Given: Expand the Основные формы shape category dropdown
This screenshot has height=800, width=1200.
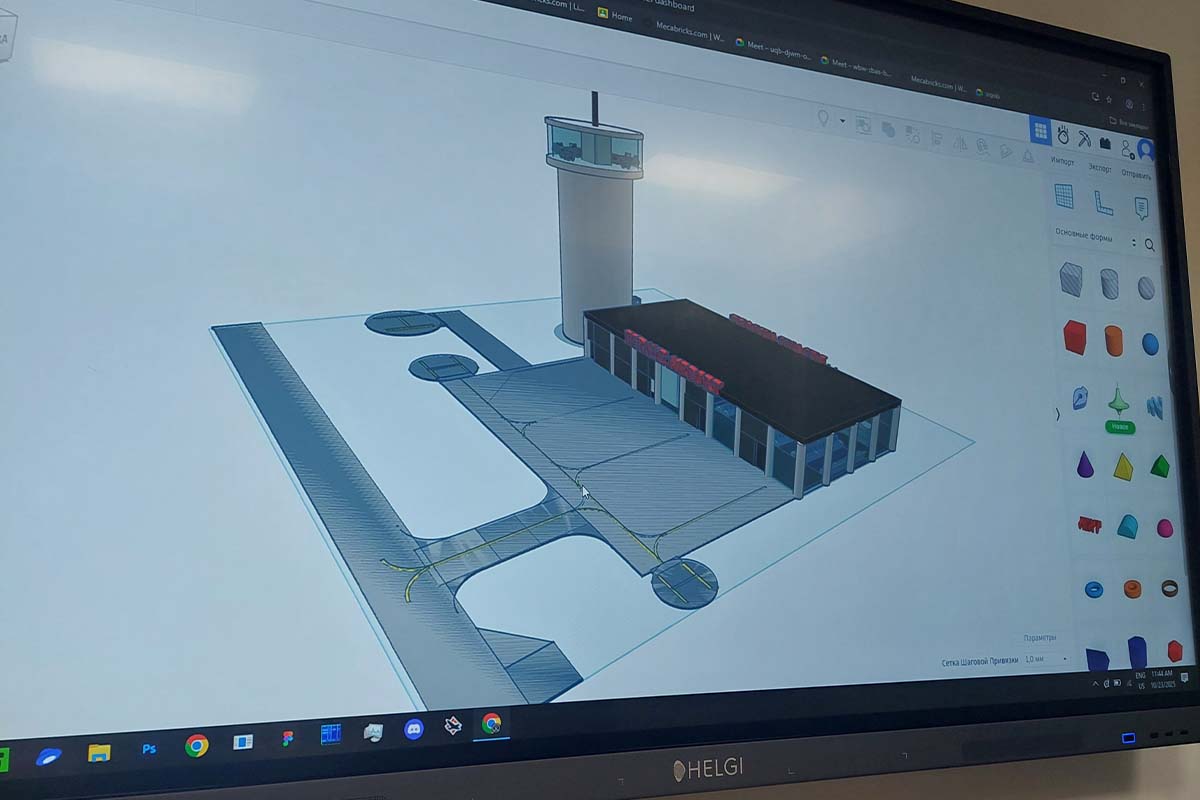Looking at the screenshot, I should (1133, 242).
